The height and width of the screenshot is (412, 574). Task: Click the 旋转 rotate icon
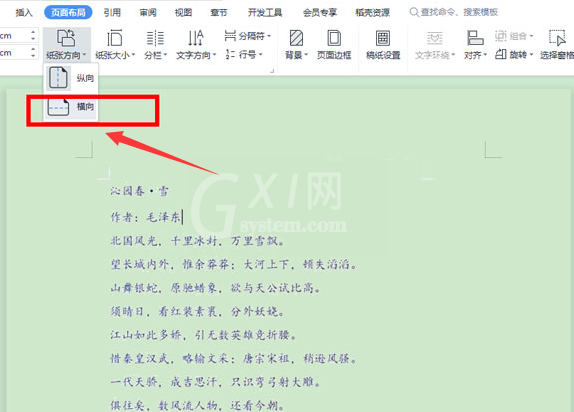pyautogui.click(x=501, y=55)
